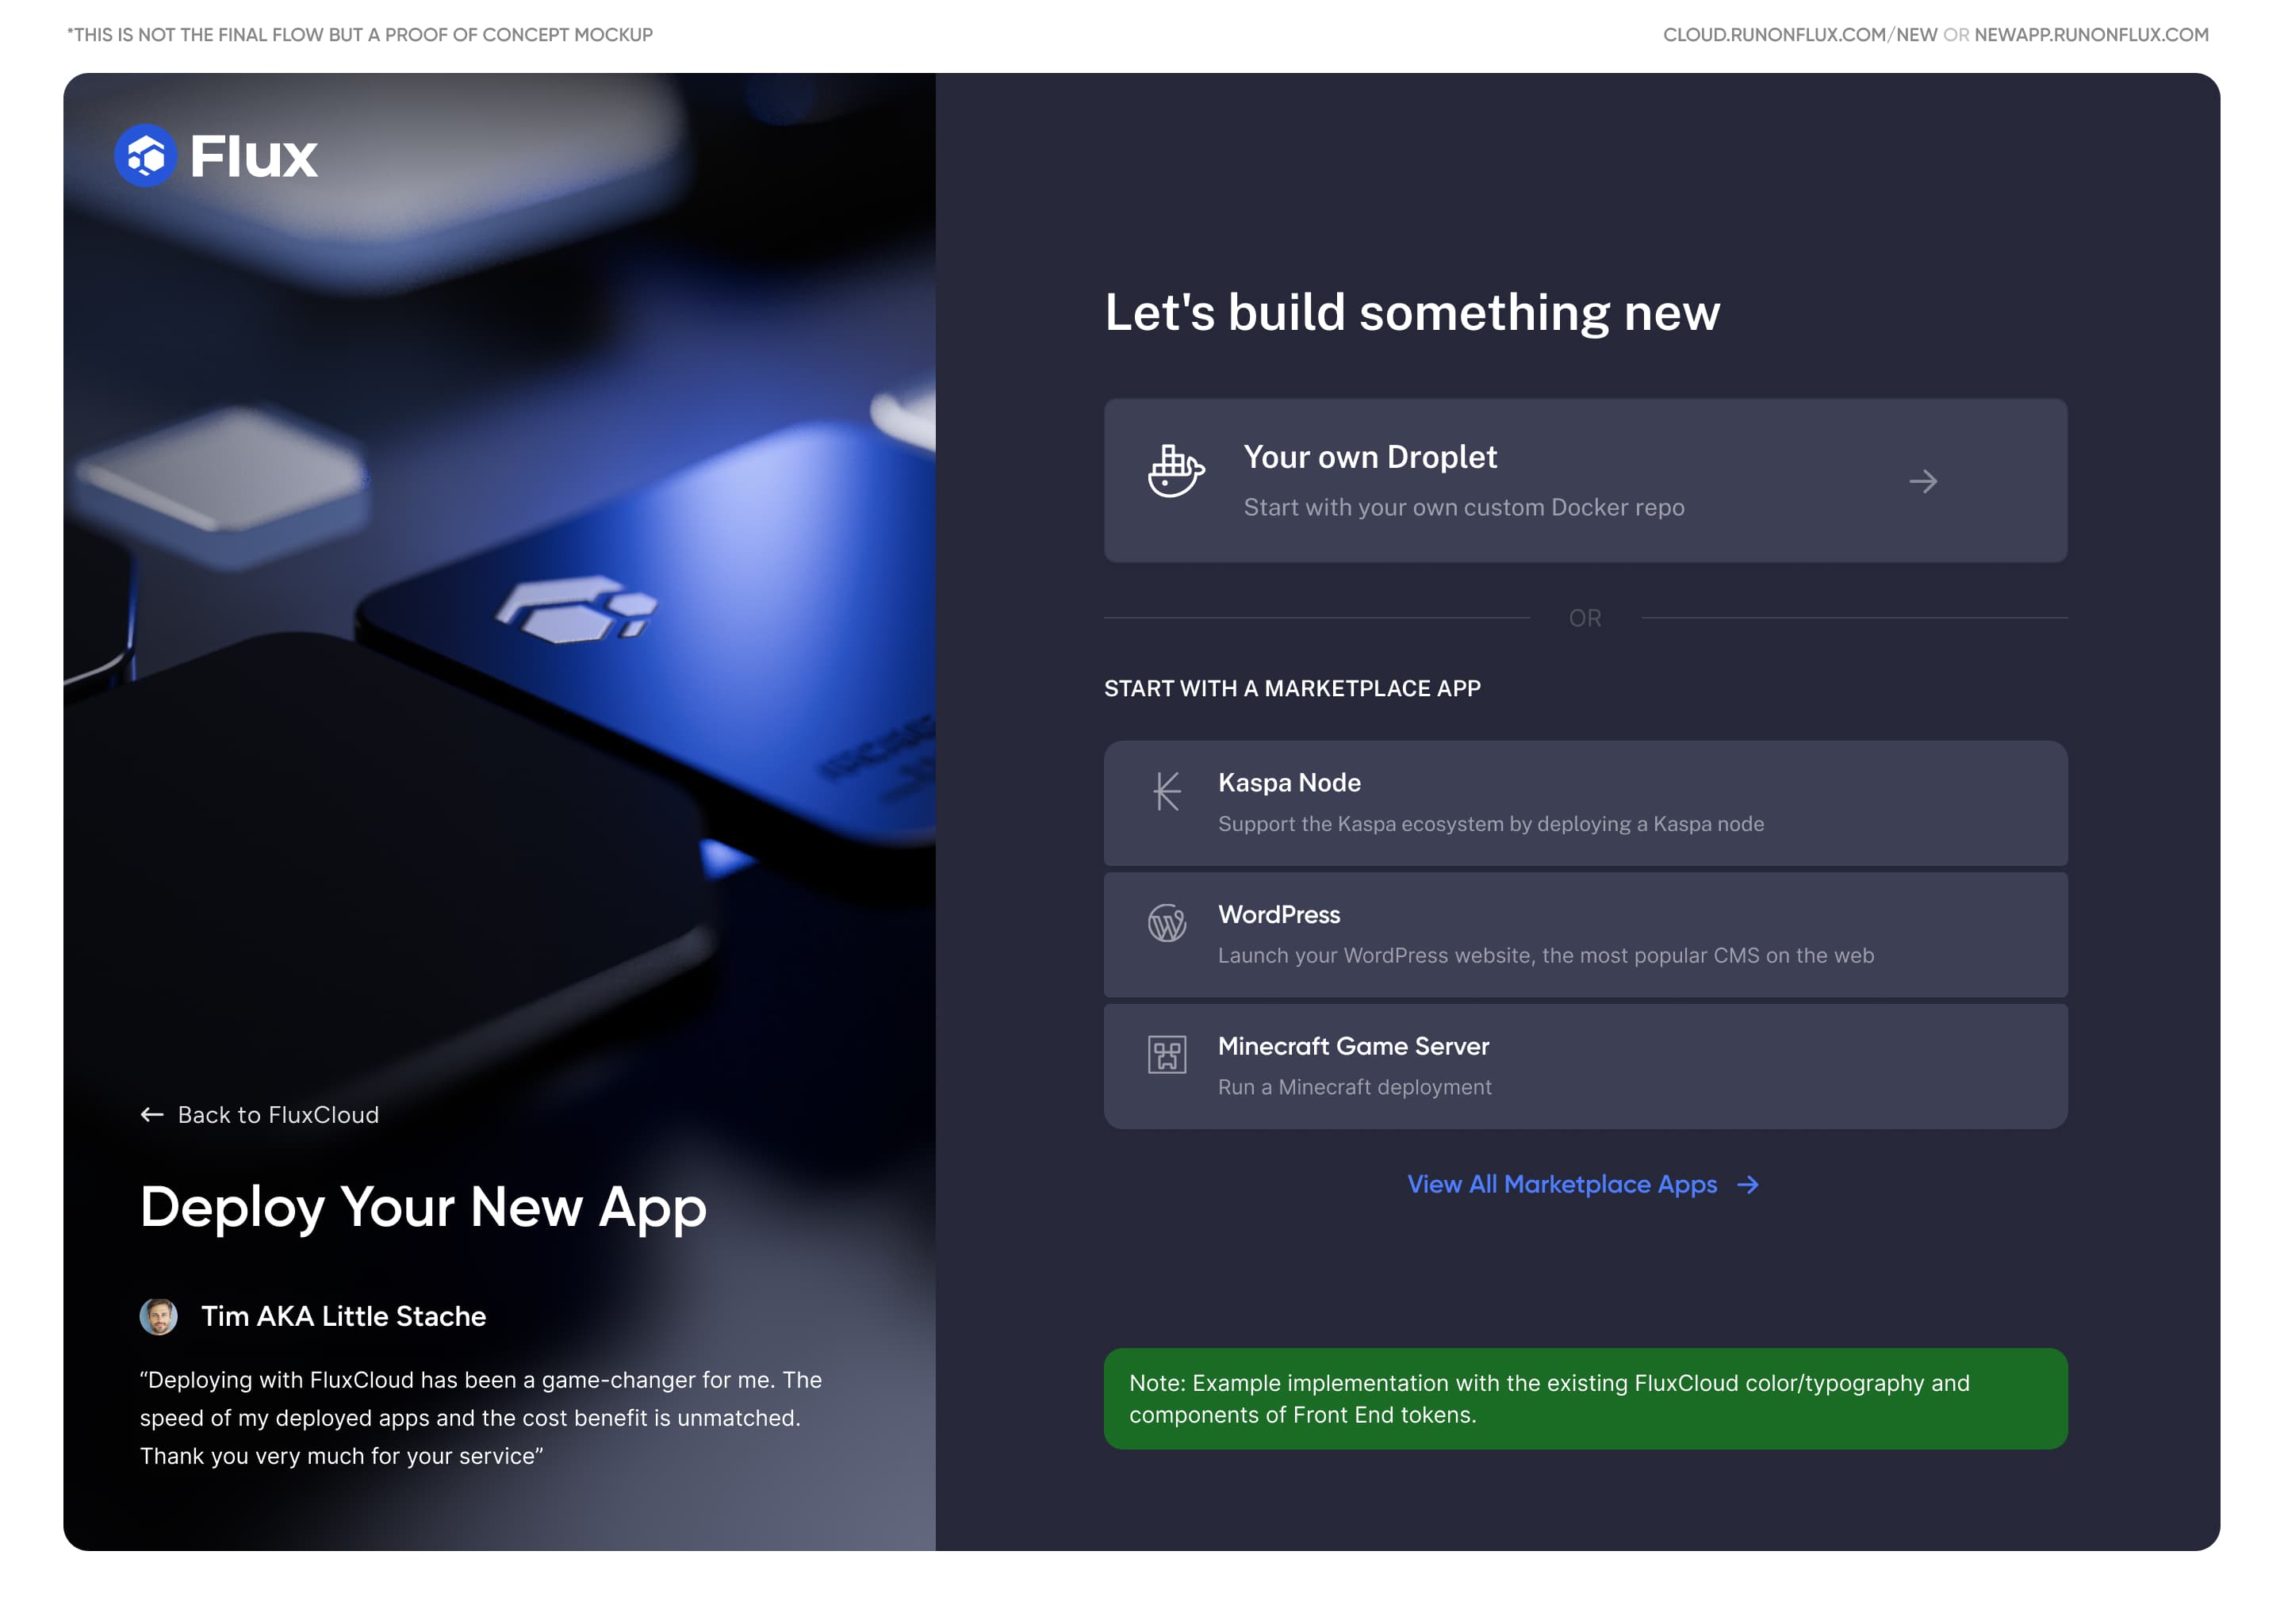Select the Your own Droplet title
This screenshot has height=1624, width=2284.
(1370, 457)
